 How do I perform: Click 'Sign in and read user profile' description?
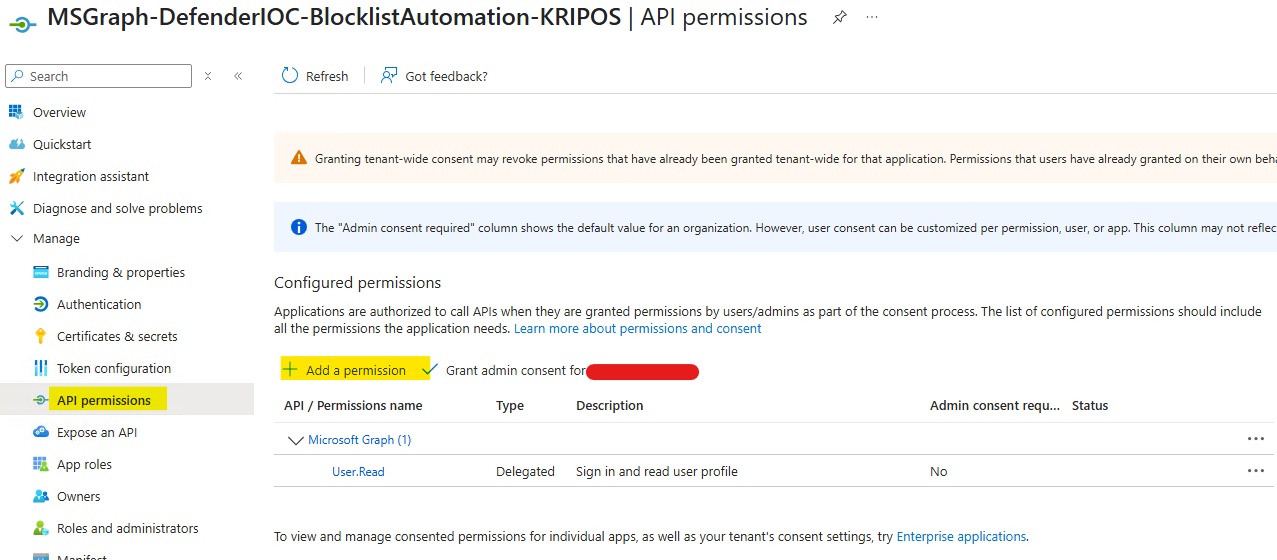[657, 471]
